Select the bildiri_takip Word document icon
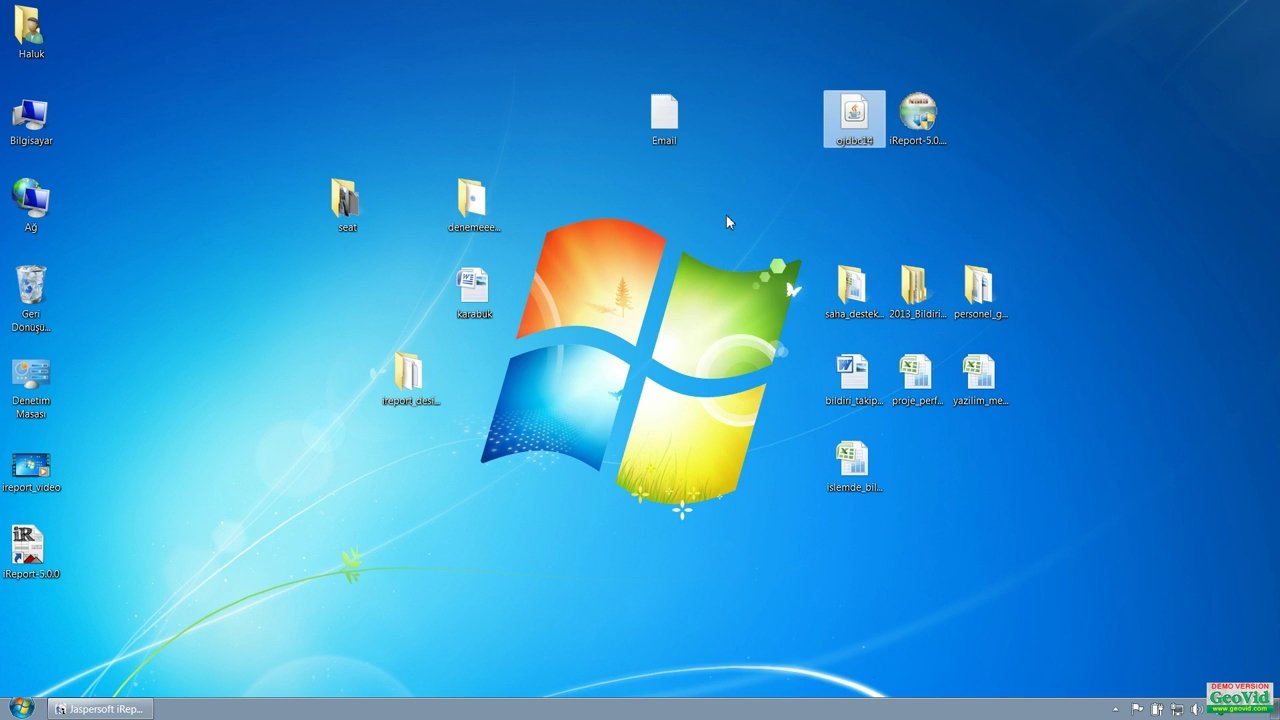Screen dimensions: 1280x720 [852, 372]
